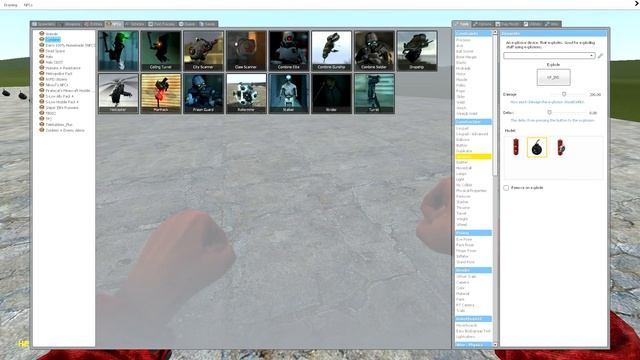Spawn the Ceiling Turret NPC
This screenshot has height=360, width=640.
[161, 51]
